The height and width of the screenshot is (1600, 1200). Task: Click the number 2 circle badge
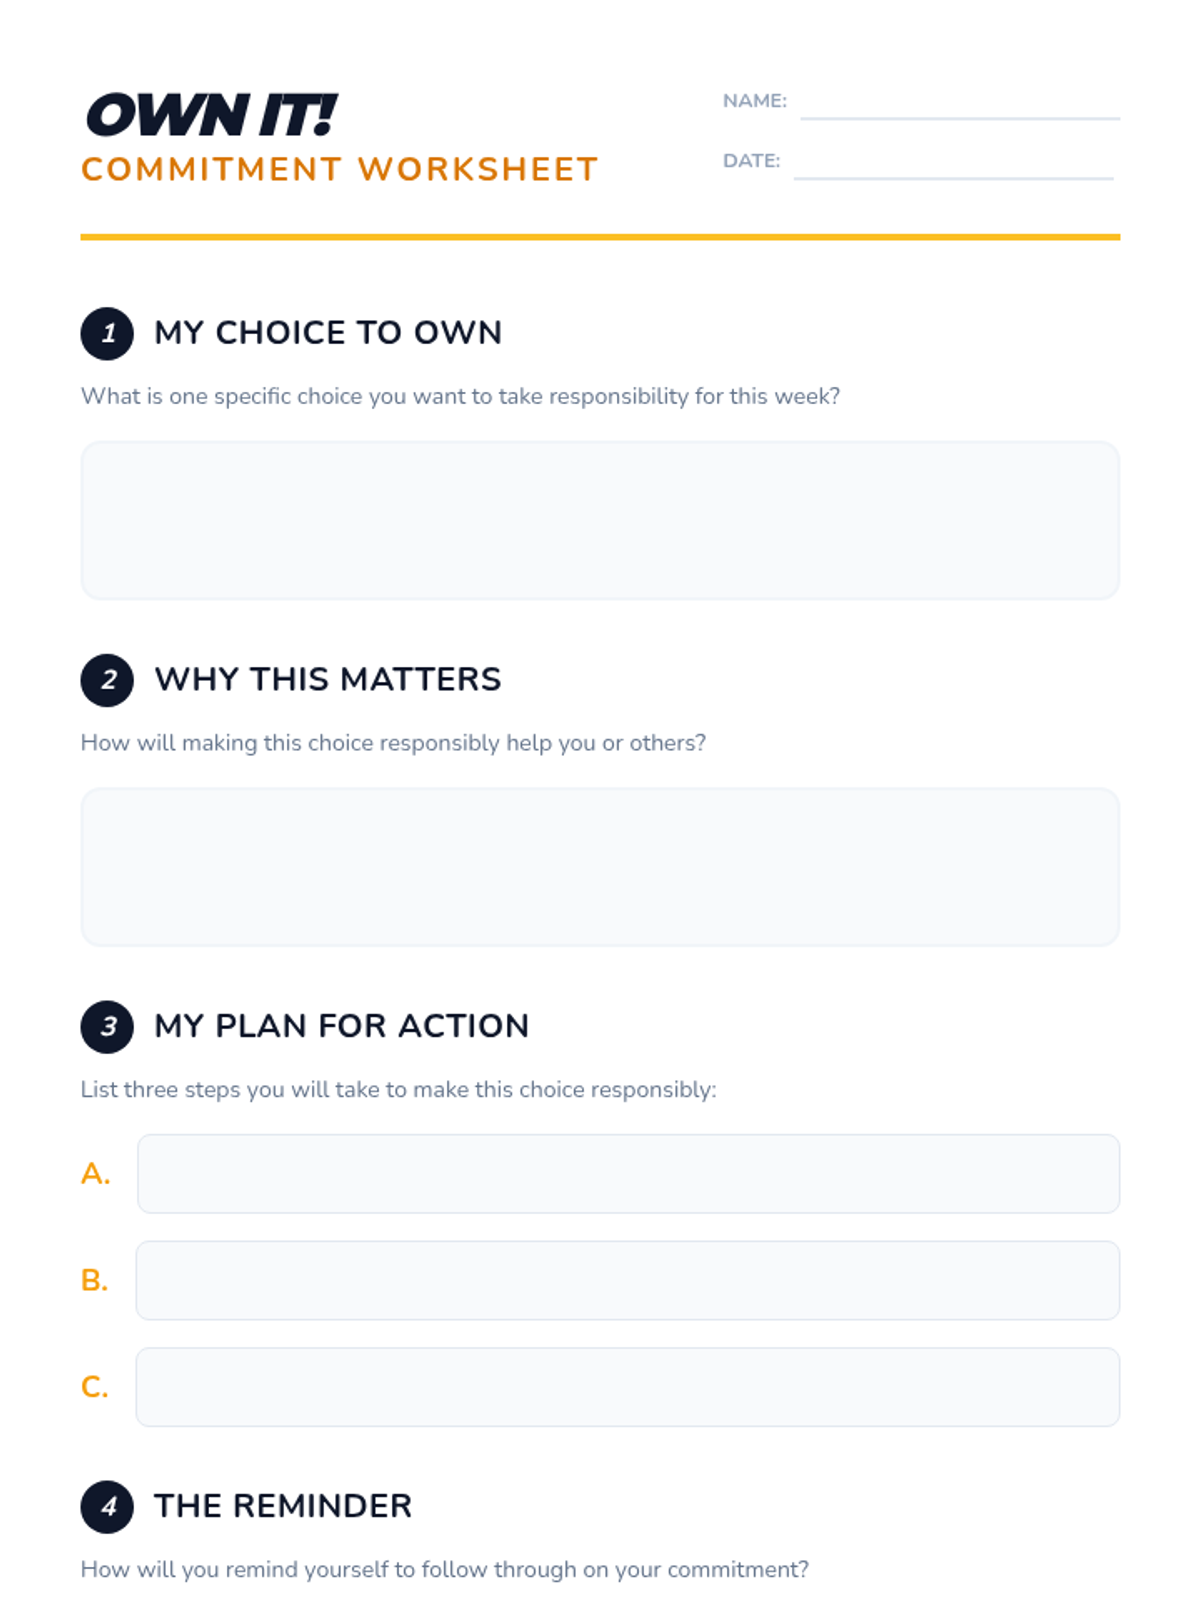point(107,680)
